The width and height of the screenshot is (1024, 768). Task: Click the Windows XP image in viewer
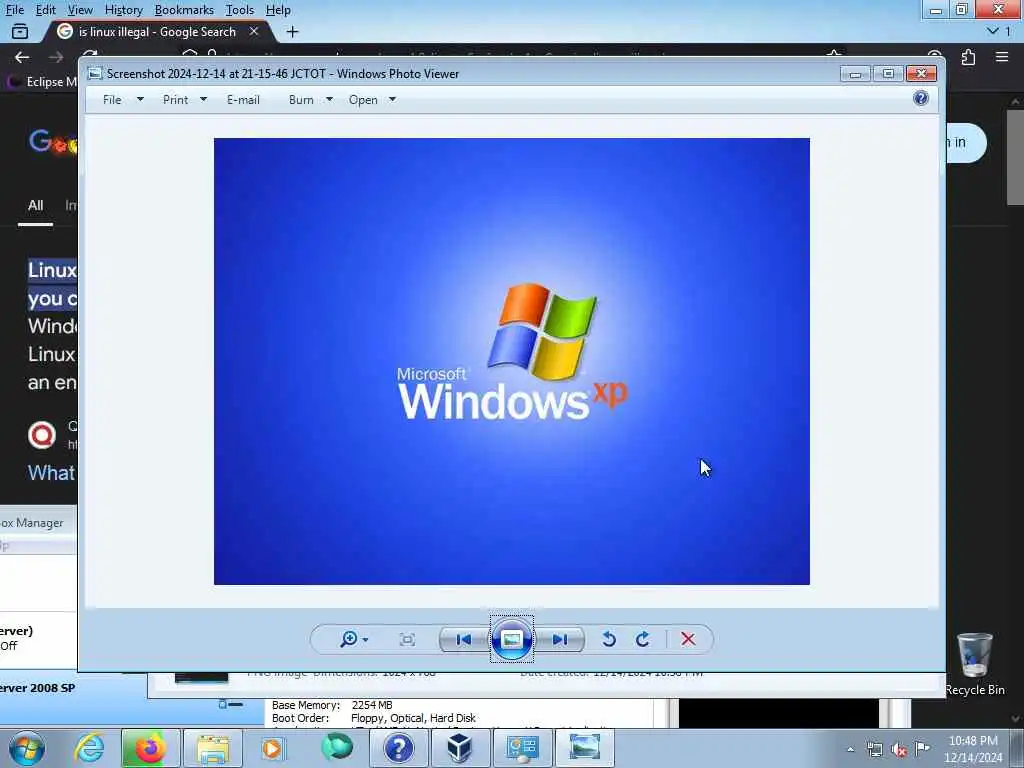(x=511, y=361)
